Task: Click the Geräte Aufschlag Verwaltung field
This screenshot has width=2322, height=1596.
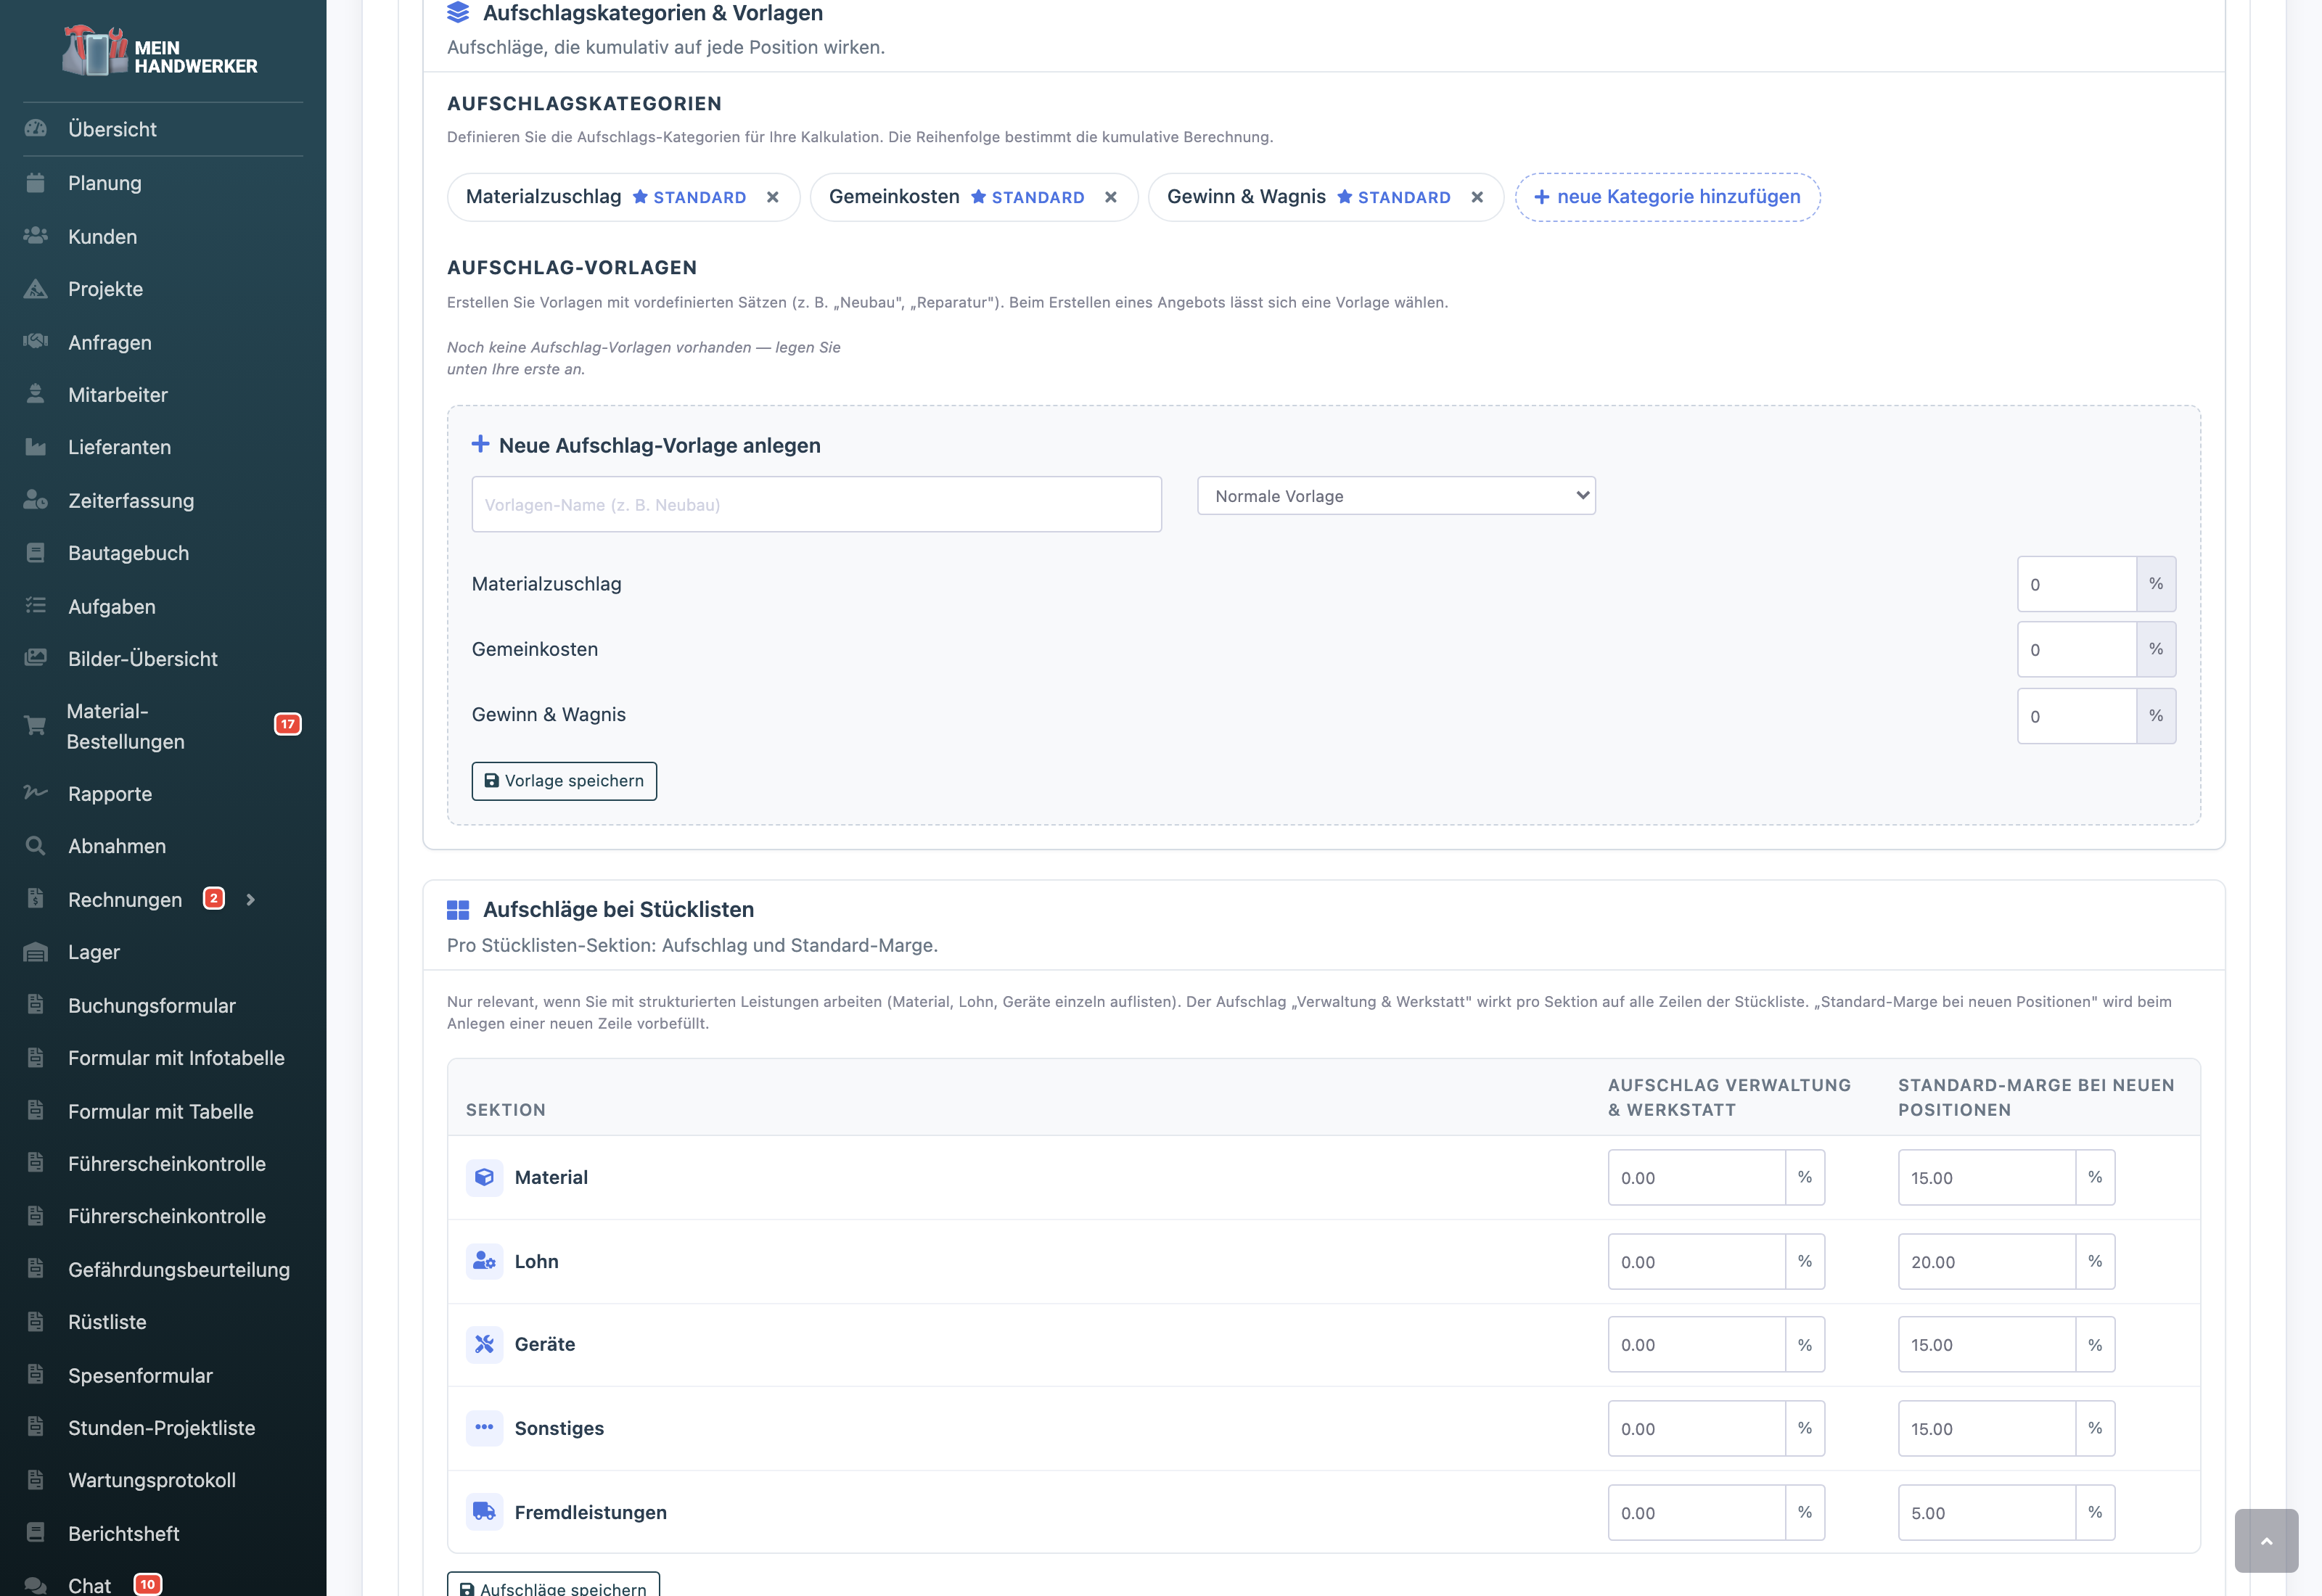Action: [x=1696, y=1344]
